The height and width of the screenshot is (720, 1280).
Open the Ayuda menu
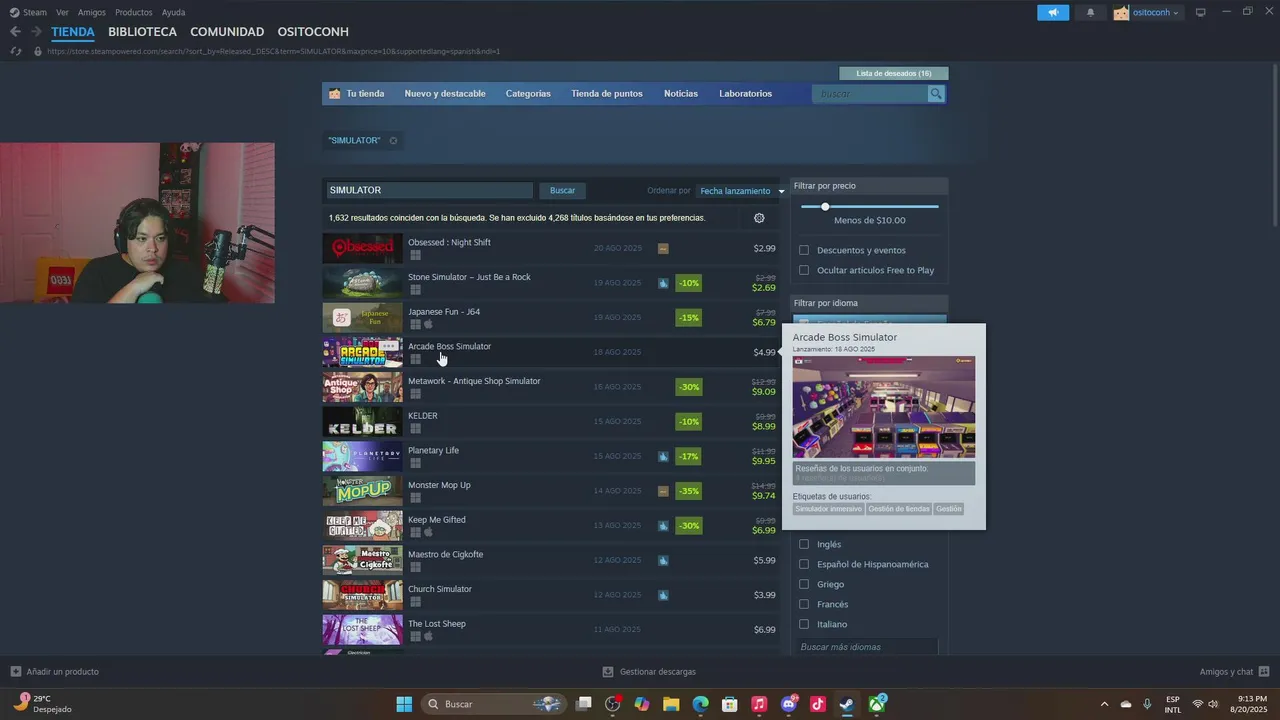173,12
